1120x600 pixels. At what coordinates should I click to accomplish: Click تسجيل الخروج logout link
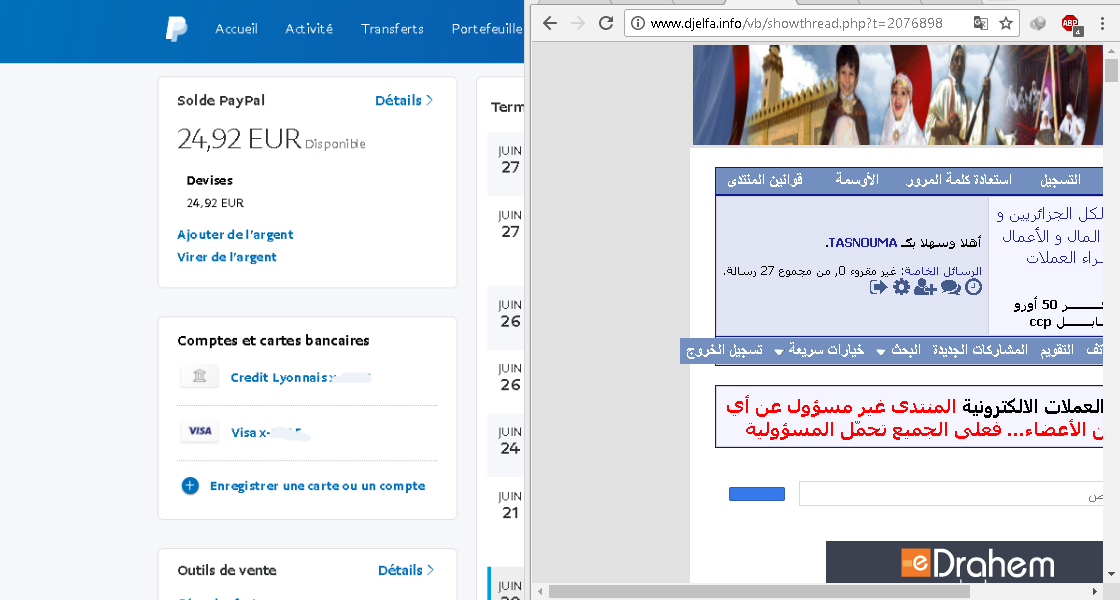724,350
